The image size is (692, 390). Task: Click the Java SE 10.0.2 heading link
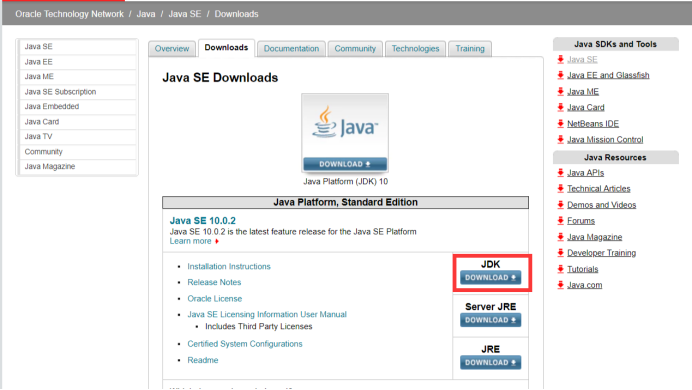tap(203, 221)
